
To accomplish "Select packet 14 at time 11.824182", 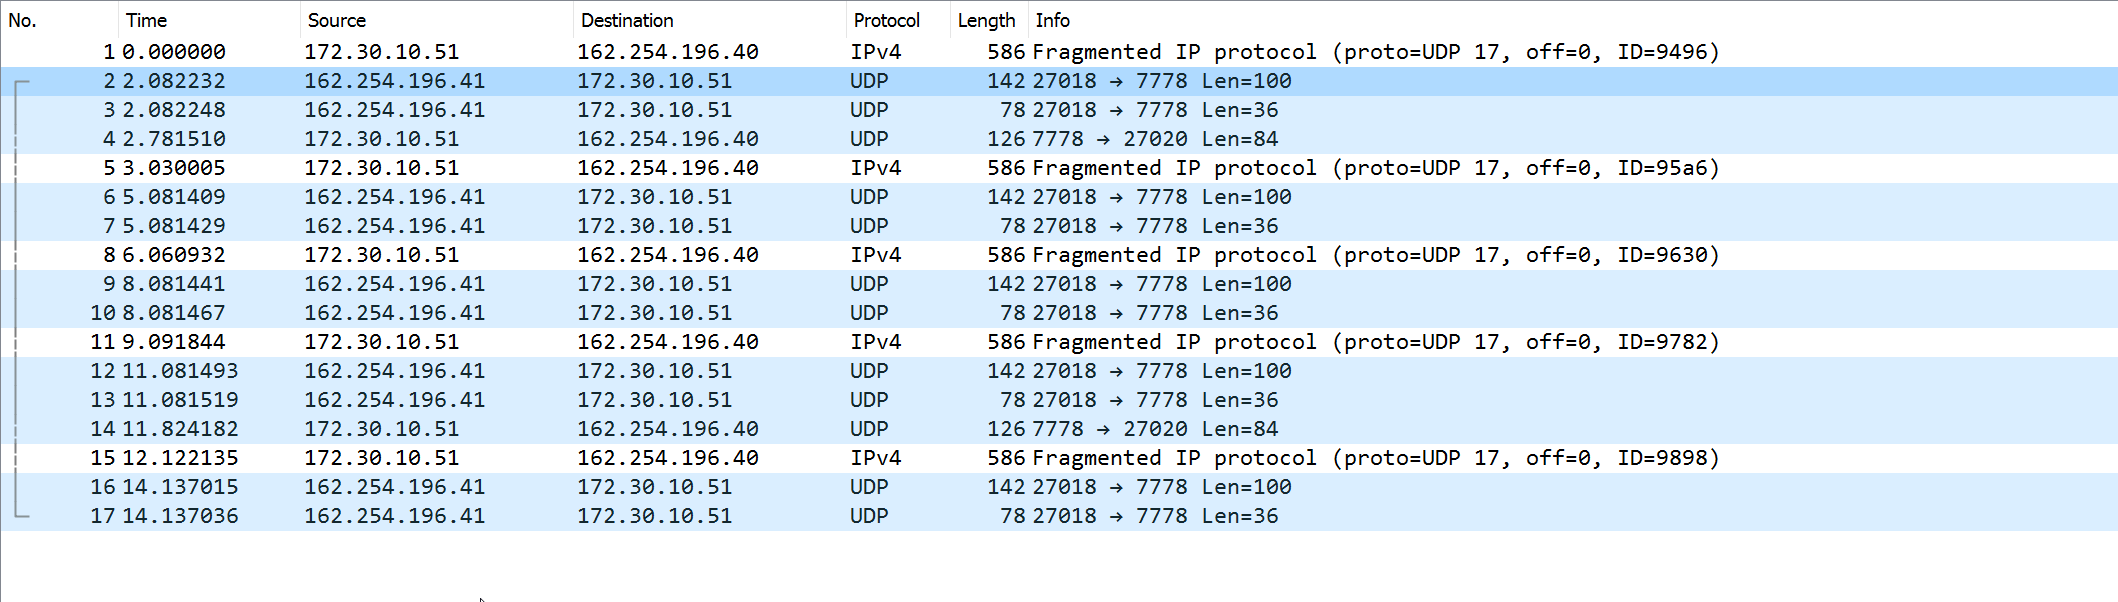I will coord(1059,429).
